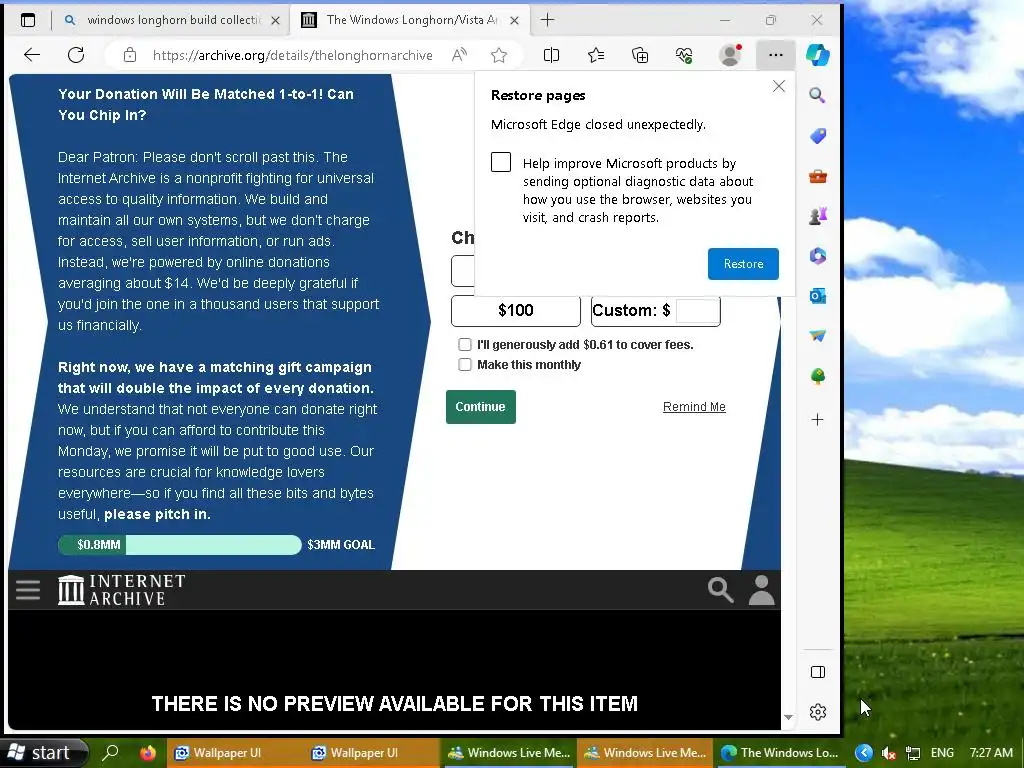Switch to second Windows Live Messenger taskbar item
This screenshot has width=1024, height=768.
coord(645,753)
